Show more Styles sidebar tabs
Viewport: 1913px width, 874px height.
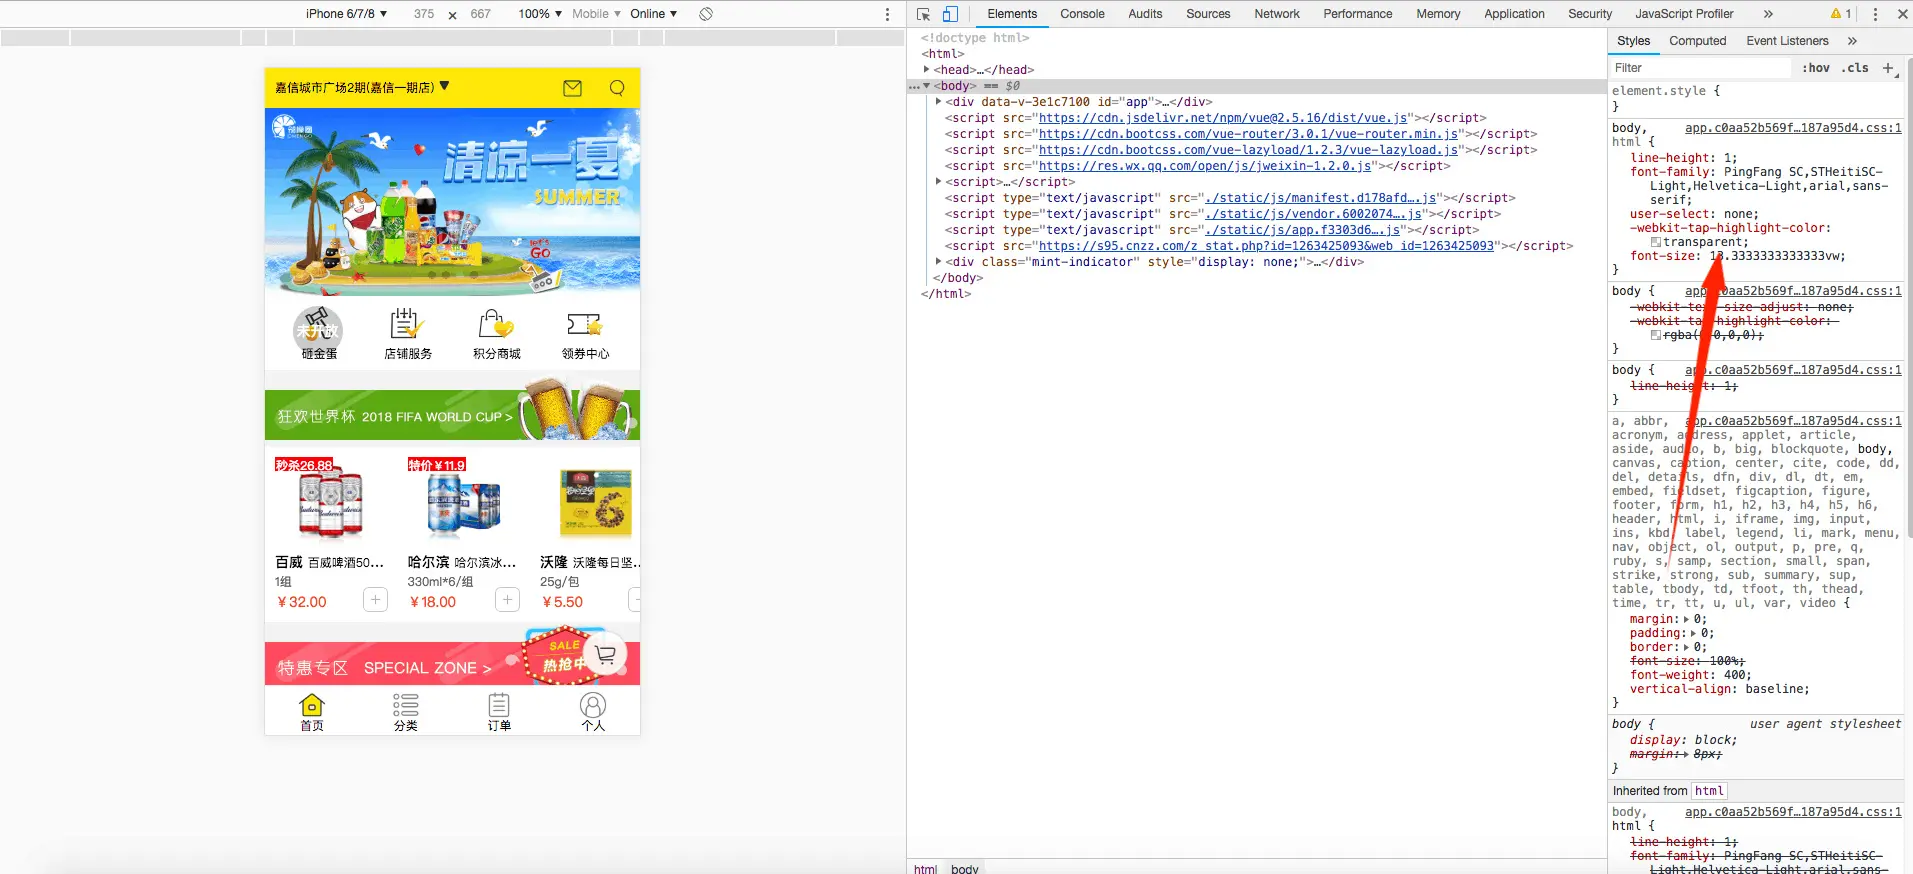pyautogui.click(x=1852, y=41)
